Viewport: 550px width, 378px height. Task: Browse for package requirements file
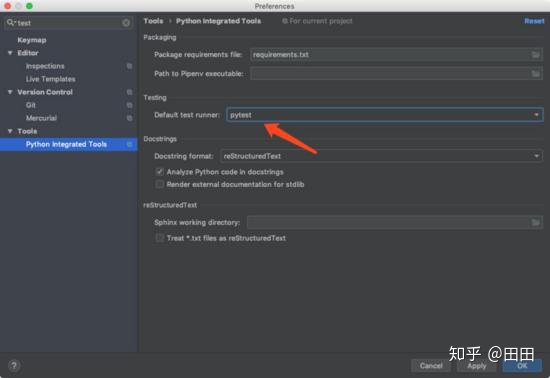tap(535, 55)
